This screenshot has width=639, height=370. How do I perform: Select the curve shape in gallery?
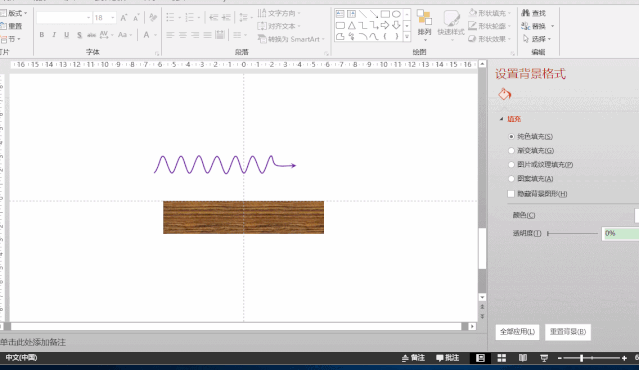[x=374, y=36]
